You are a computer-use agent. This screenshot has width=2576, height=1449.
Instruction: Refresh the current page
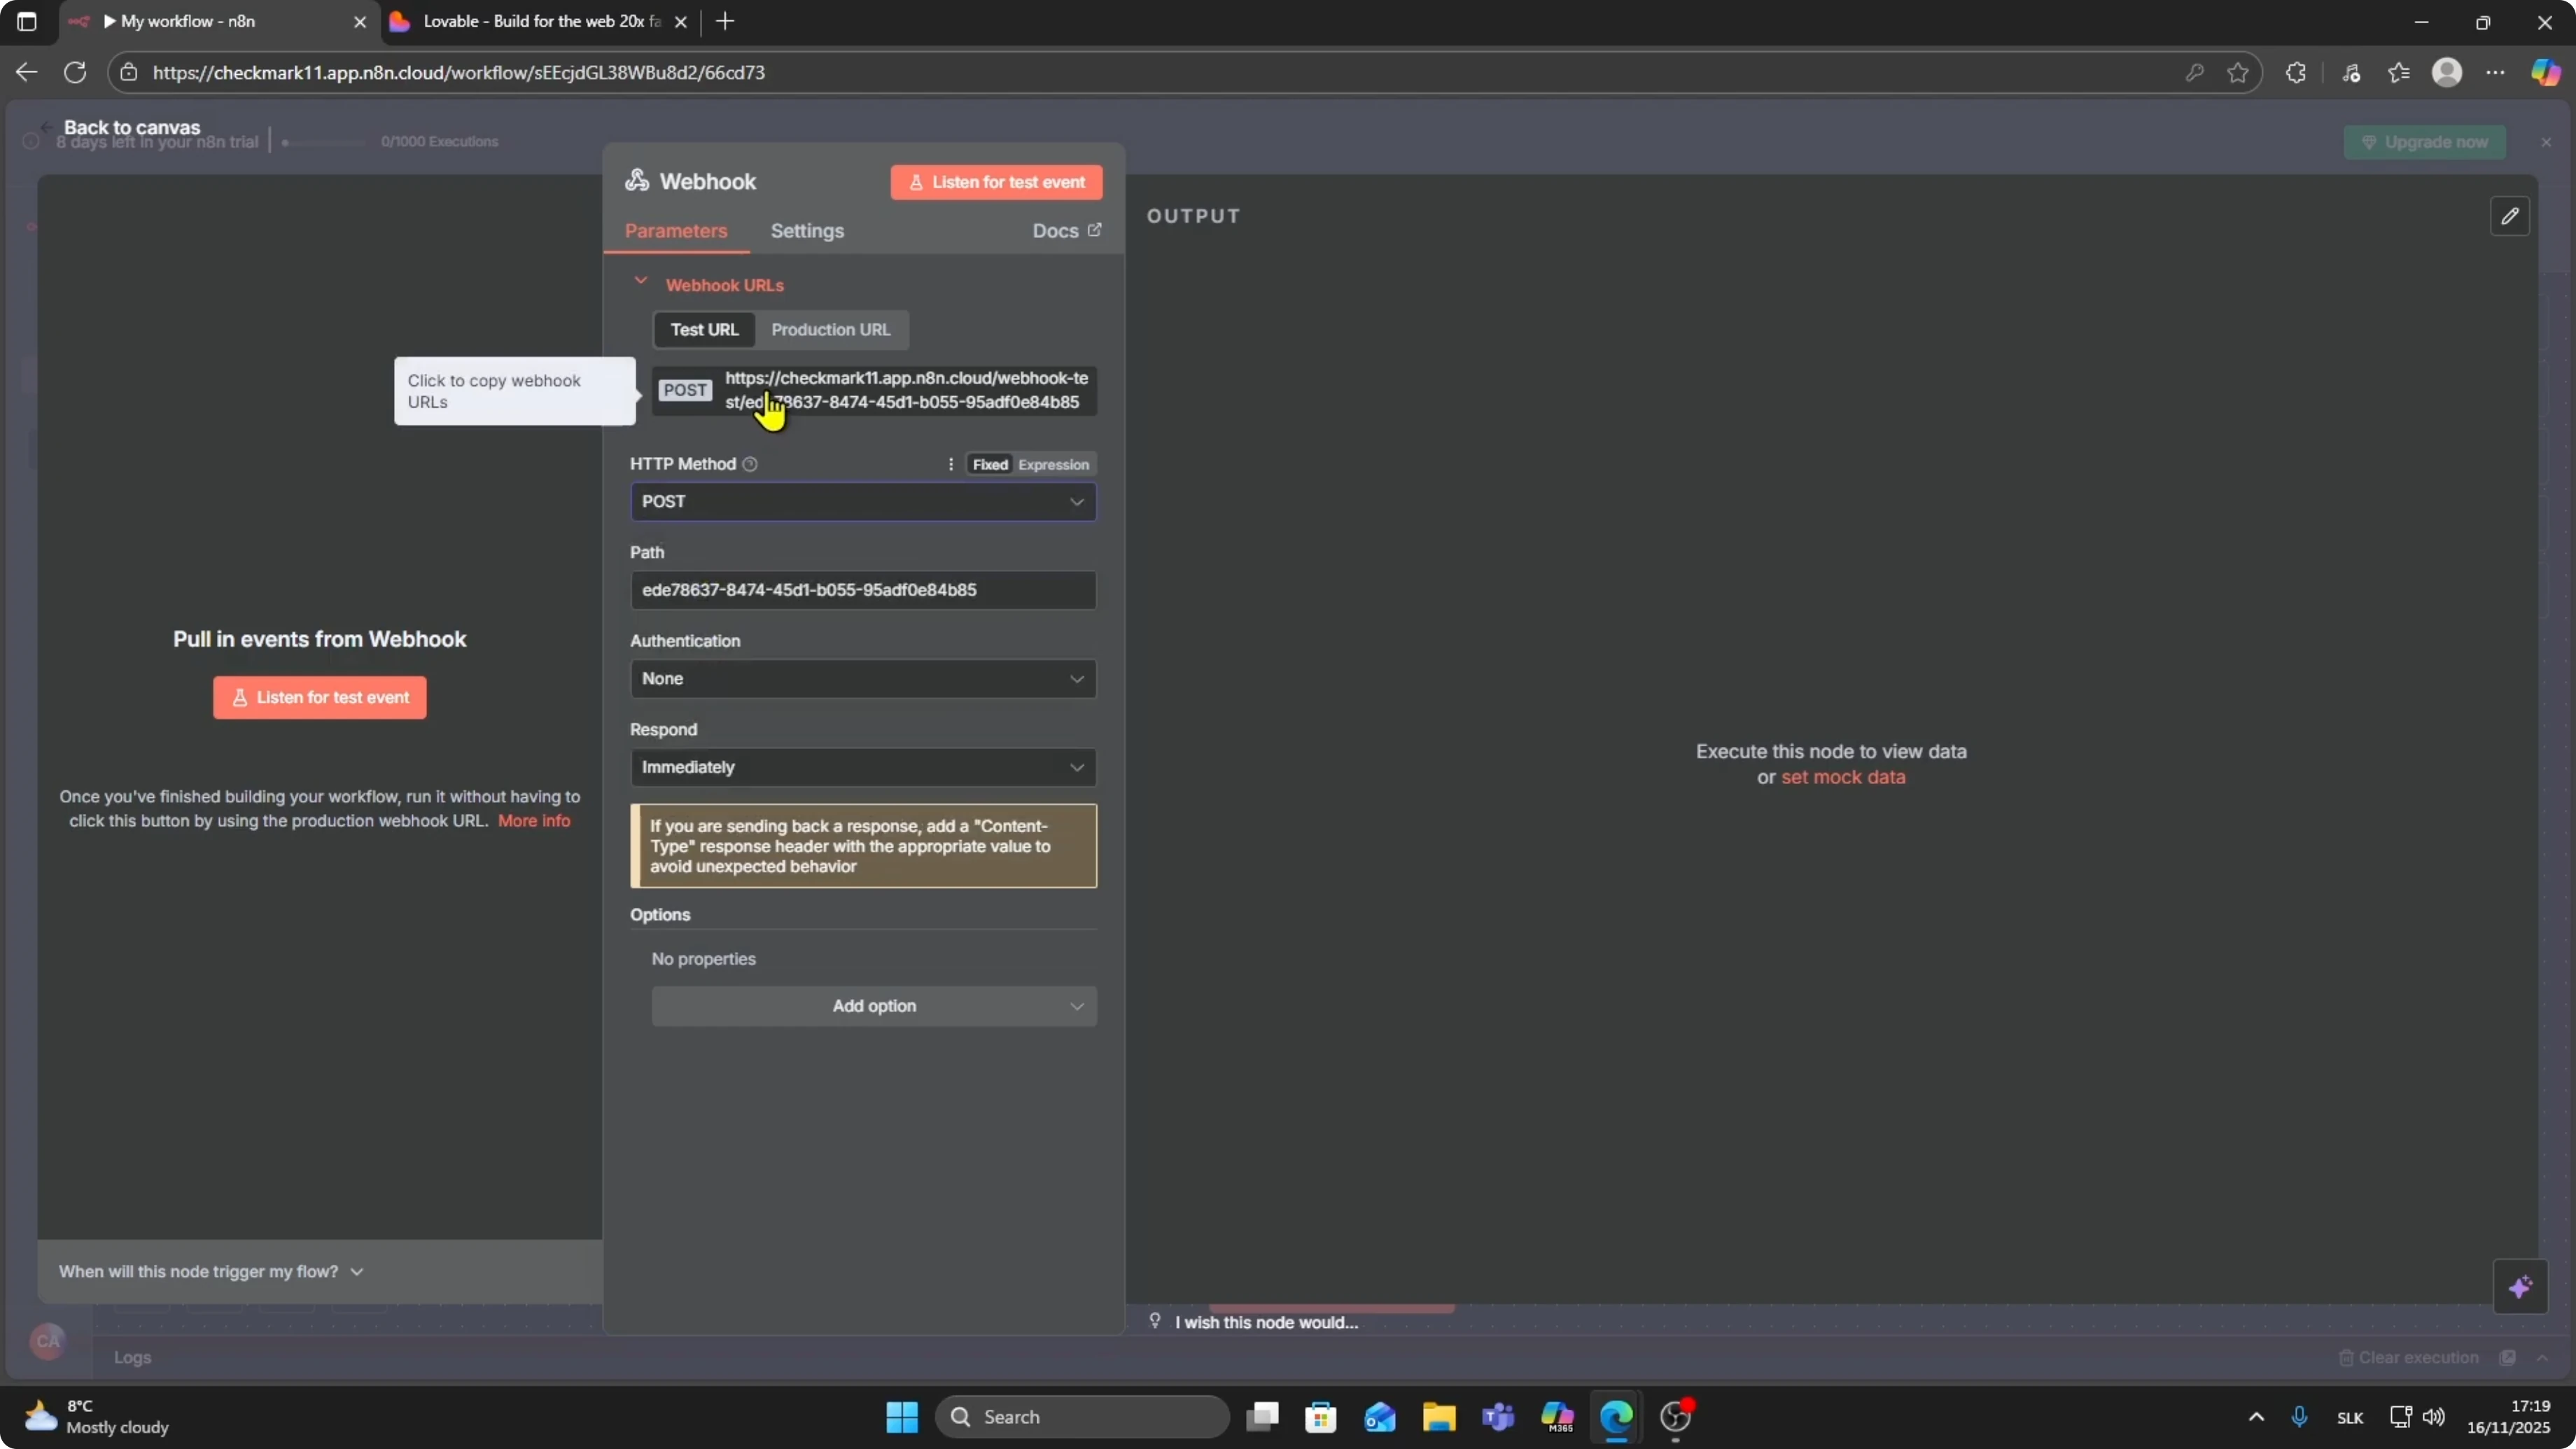point(75,72)
